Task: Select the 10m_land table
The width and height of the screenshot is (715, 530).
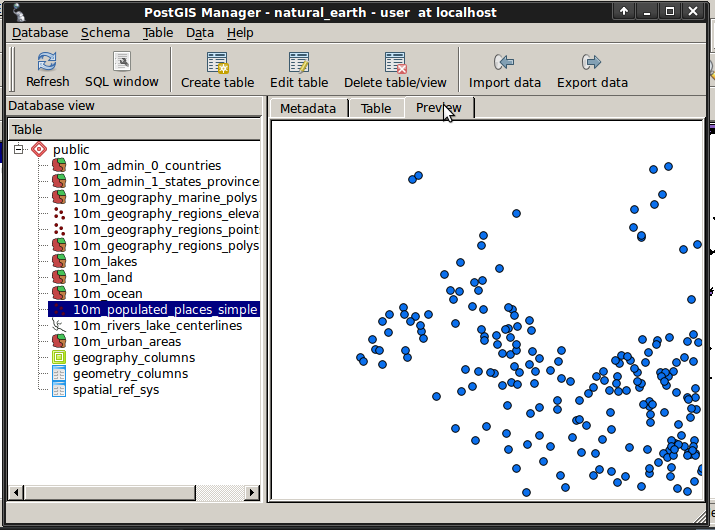Action: [x=103, y=277]
